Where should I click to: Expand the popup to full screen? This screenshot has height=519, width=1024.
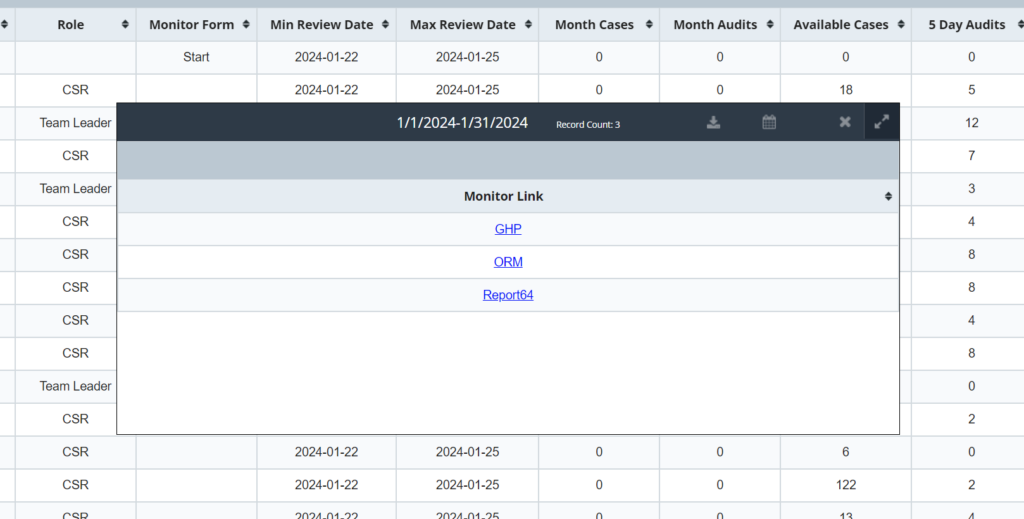tap(881, 122)
